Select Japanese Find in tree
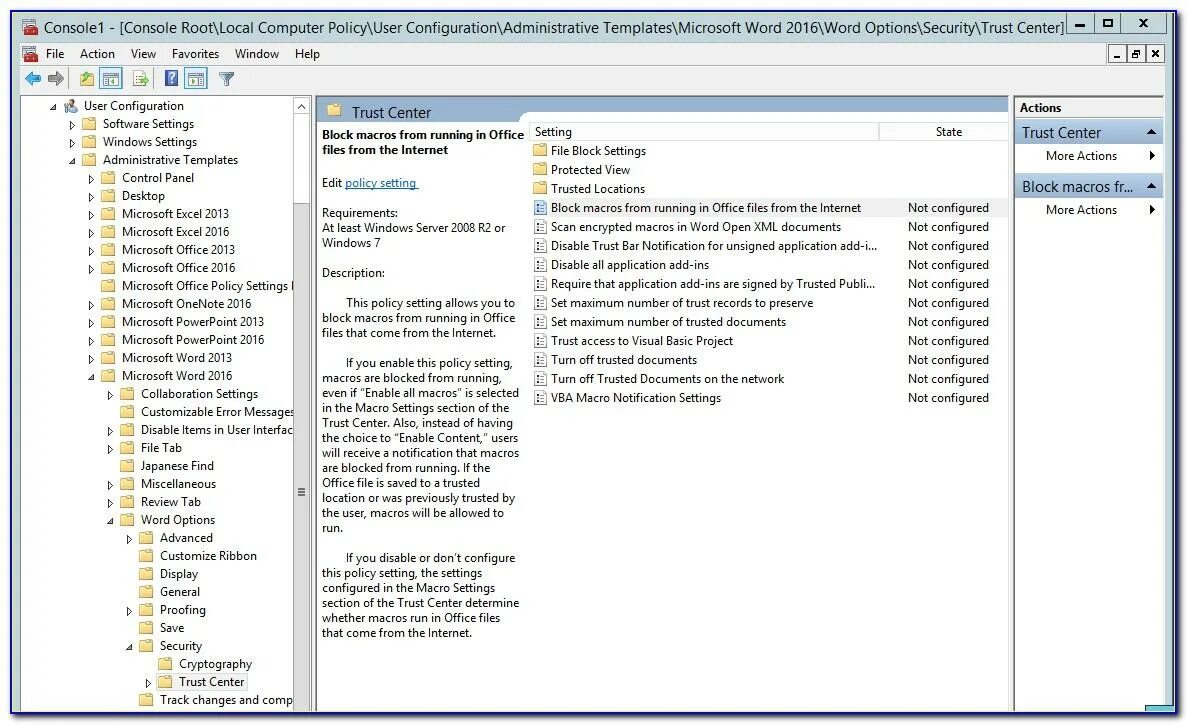The image size is (1188, 725). (x=177, y=465)
